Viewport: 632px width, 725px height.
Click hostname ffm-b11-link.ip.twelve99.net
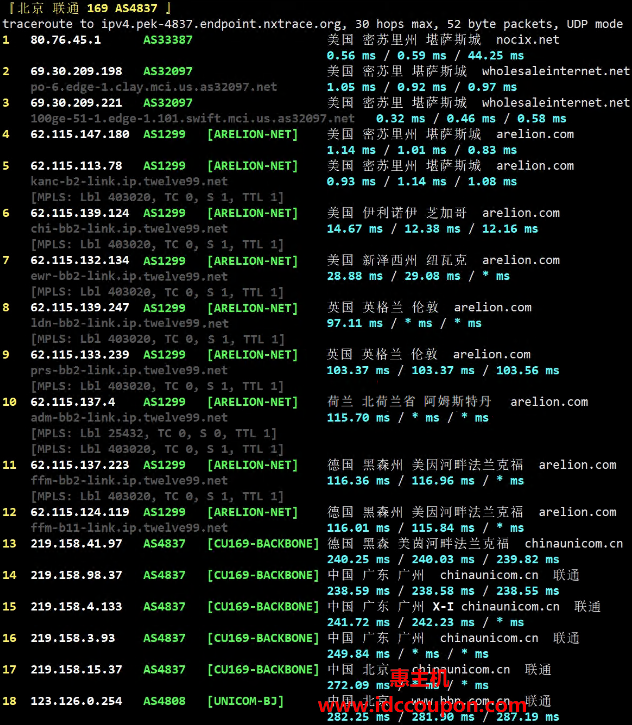pyautogui.click(x=129, y=527)
